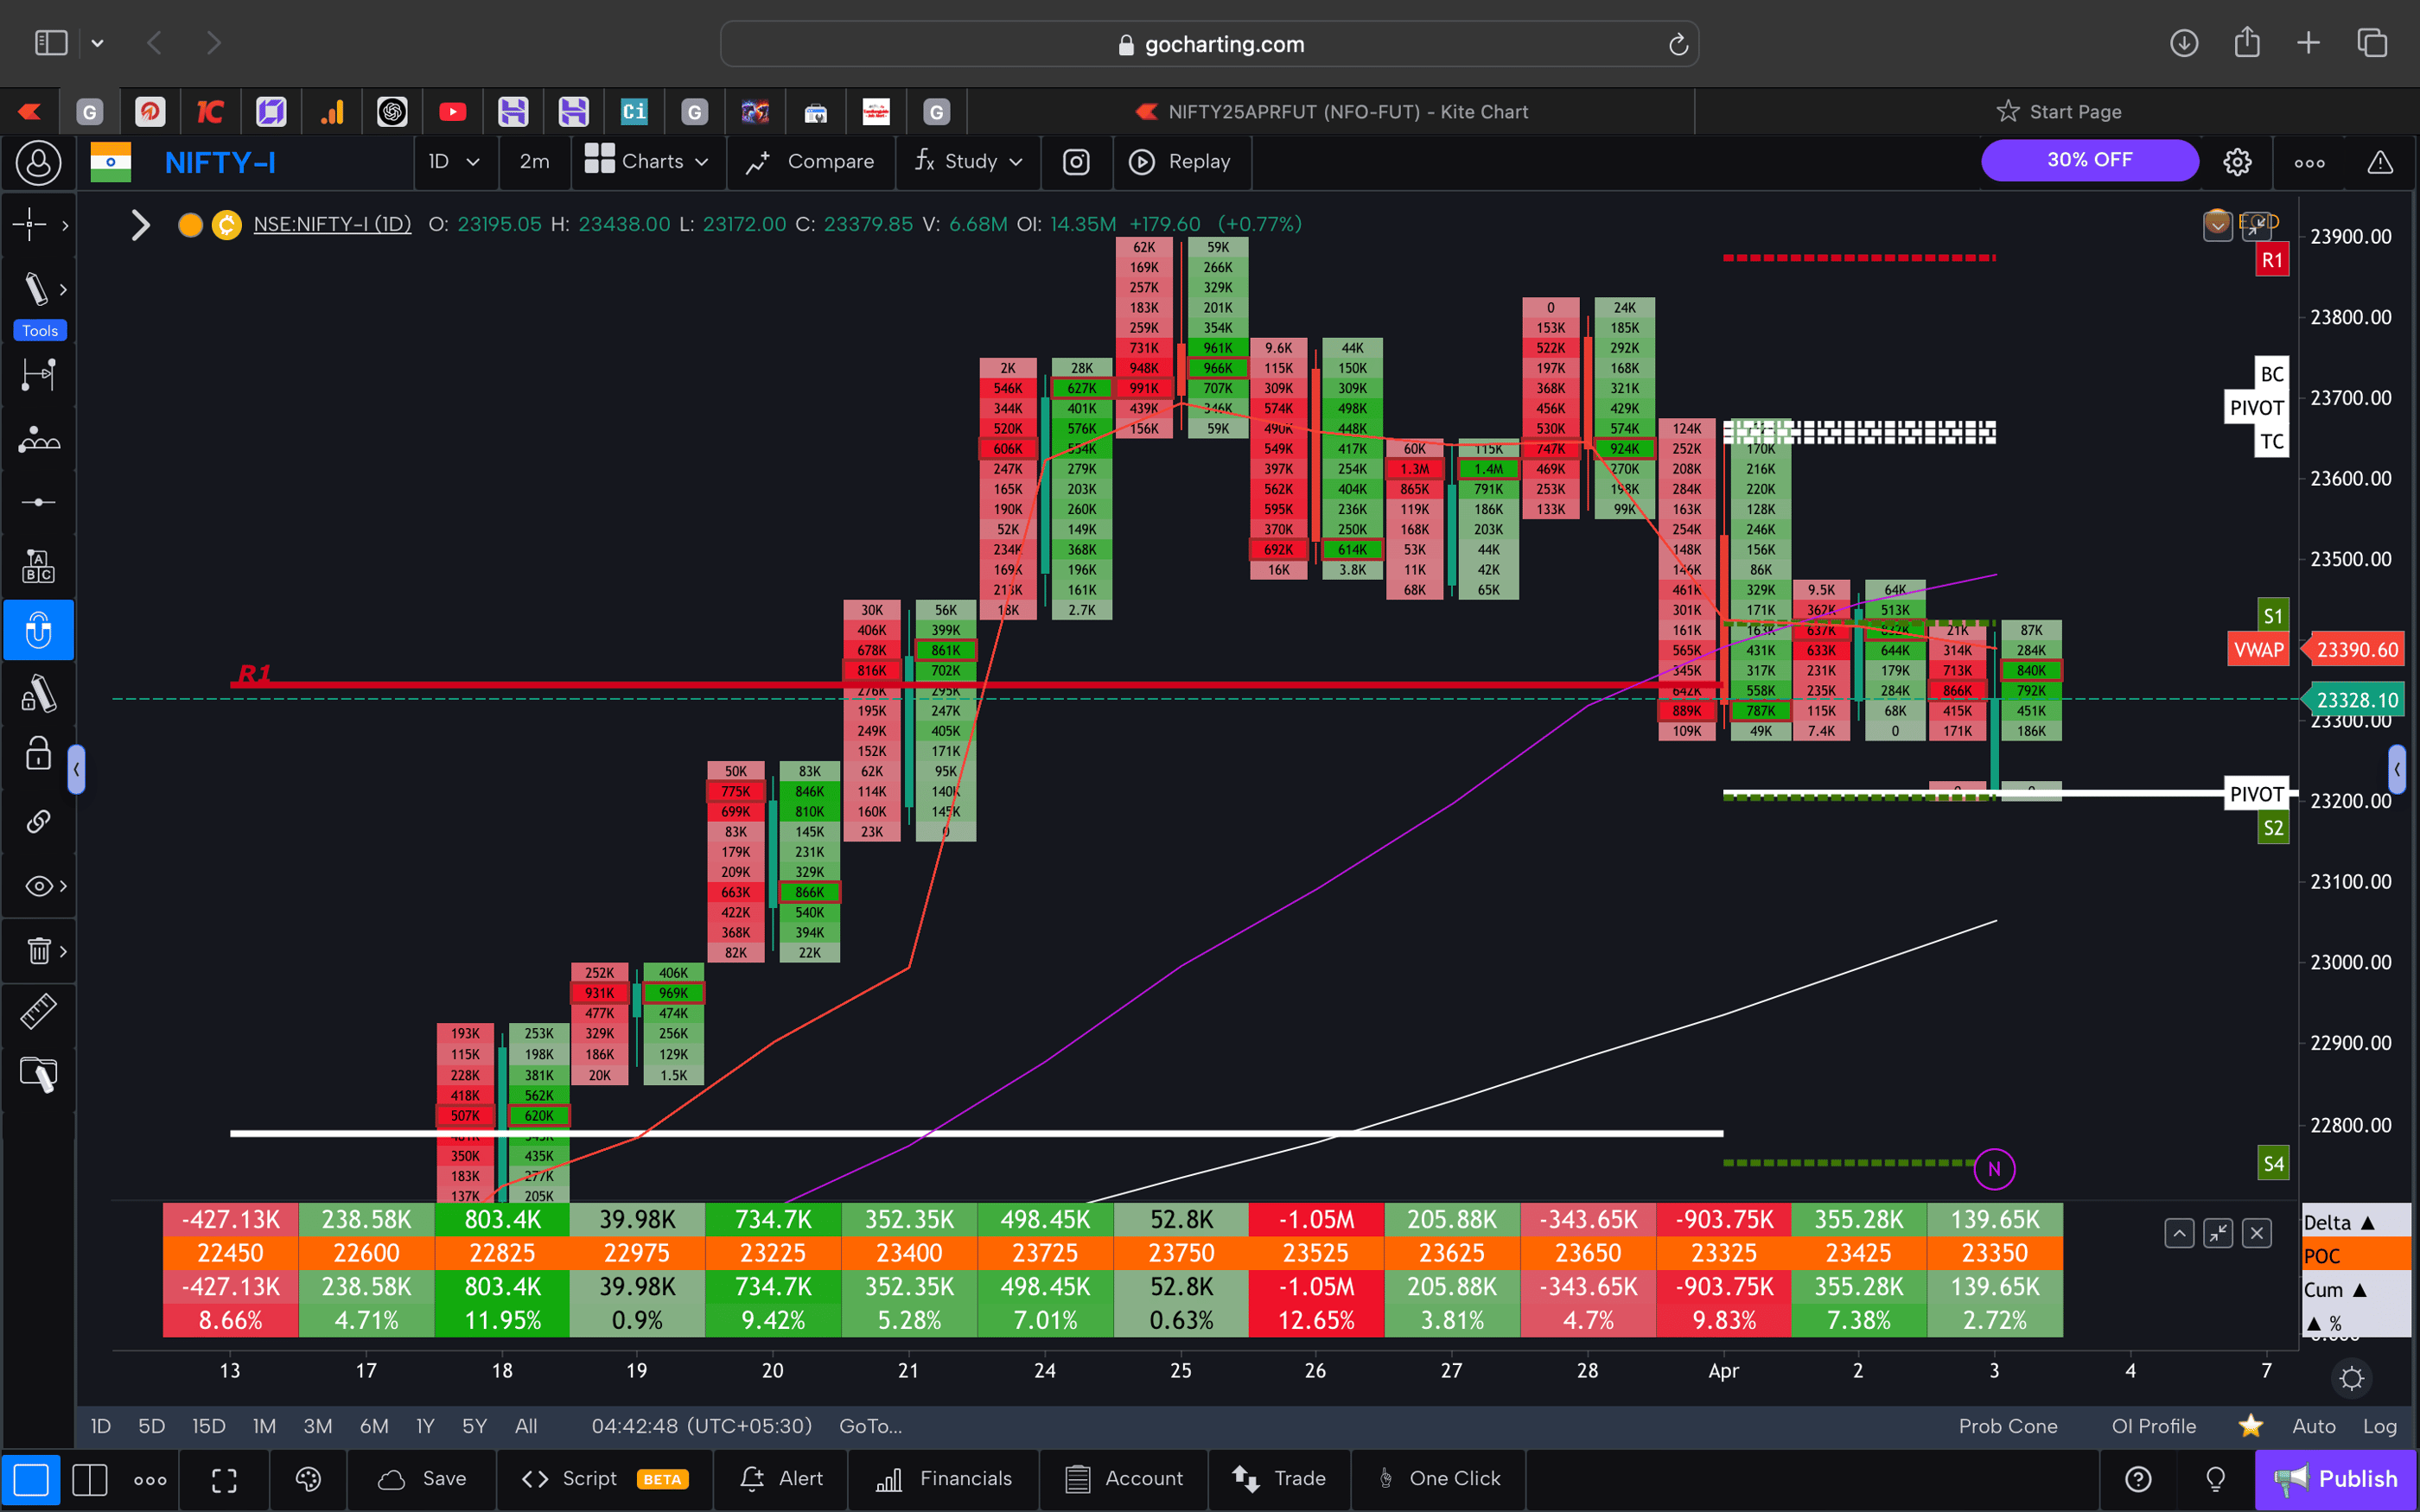Open the color palette in the bottom bar

pos(308,1479)
